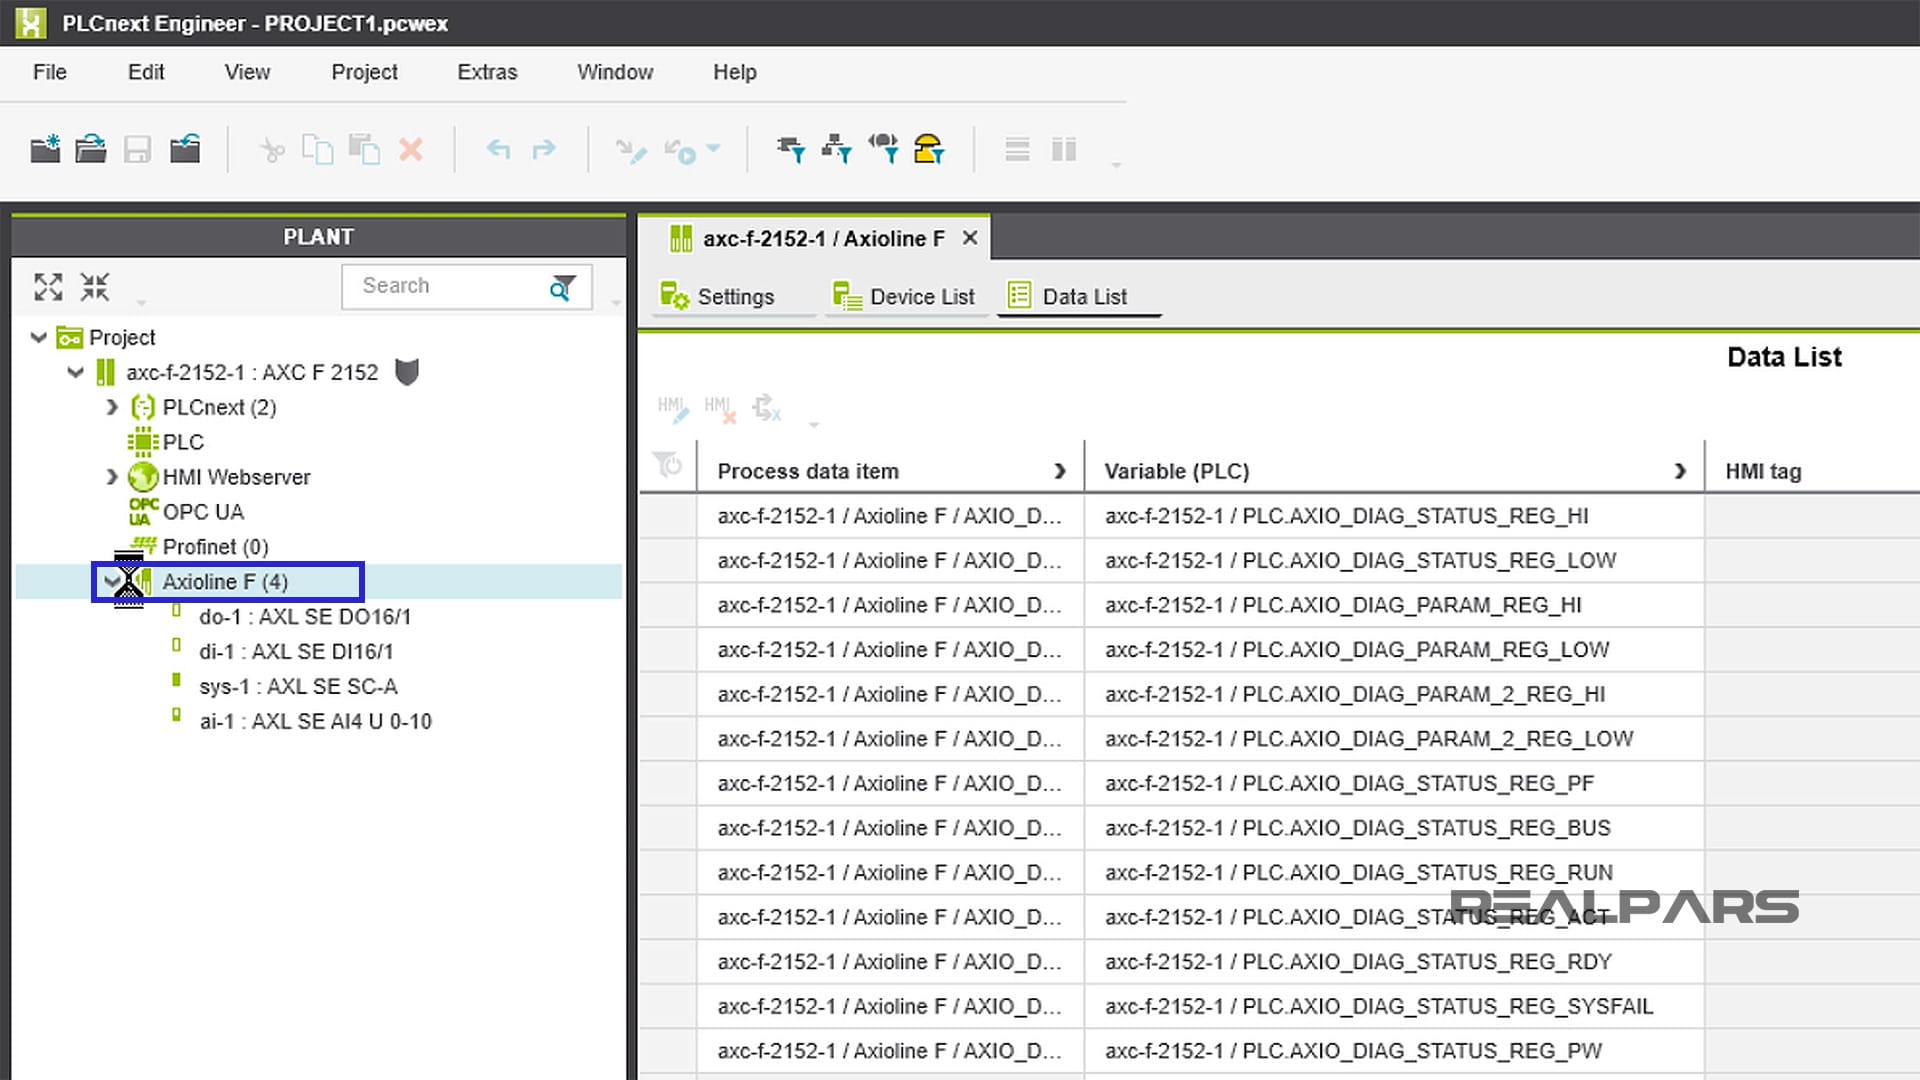1920x1080 pixels.
Task: Select do-1 : AXL SE DO16/1 module
Action: [x=305, y=617]
